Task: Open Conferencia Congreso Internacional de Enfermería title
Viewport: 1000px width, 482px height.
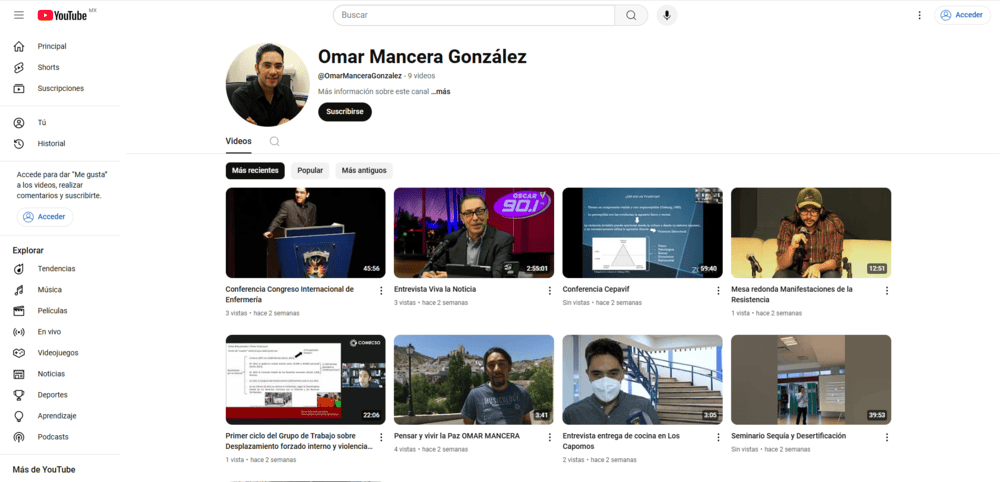Action: 290,294
